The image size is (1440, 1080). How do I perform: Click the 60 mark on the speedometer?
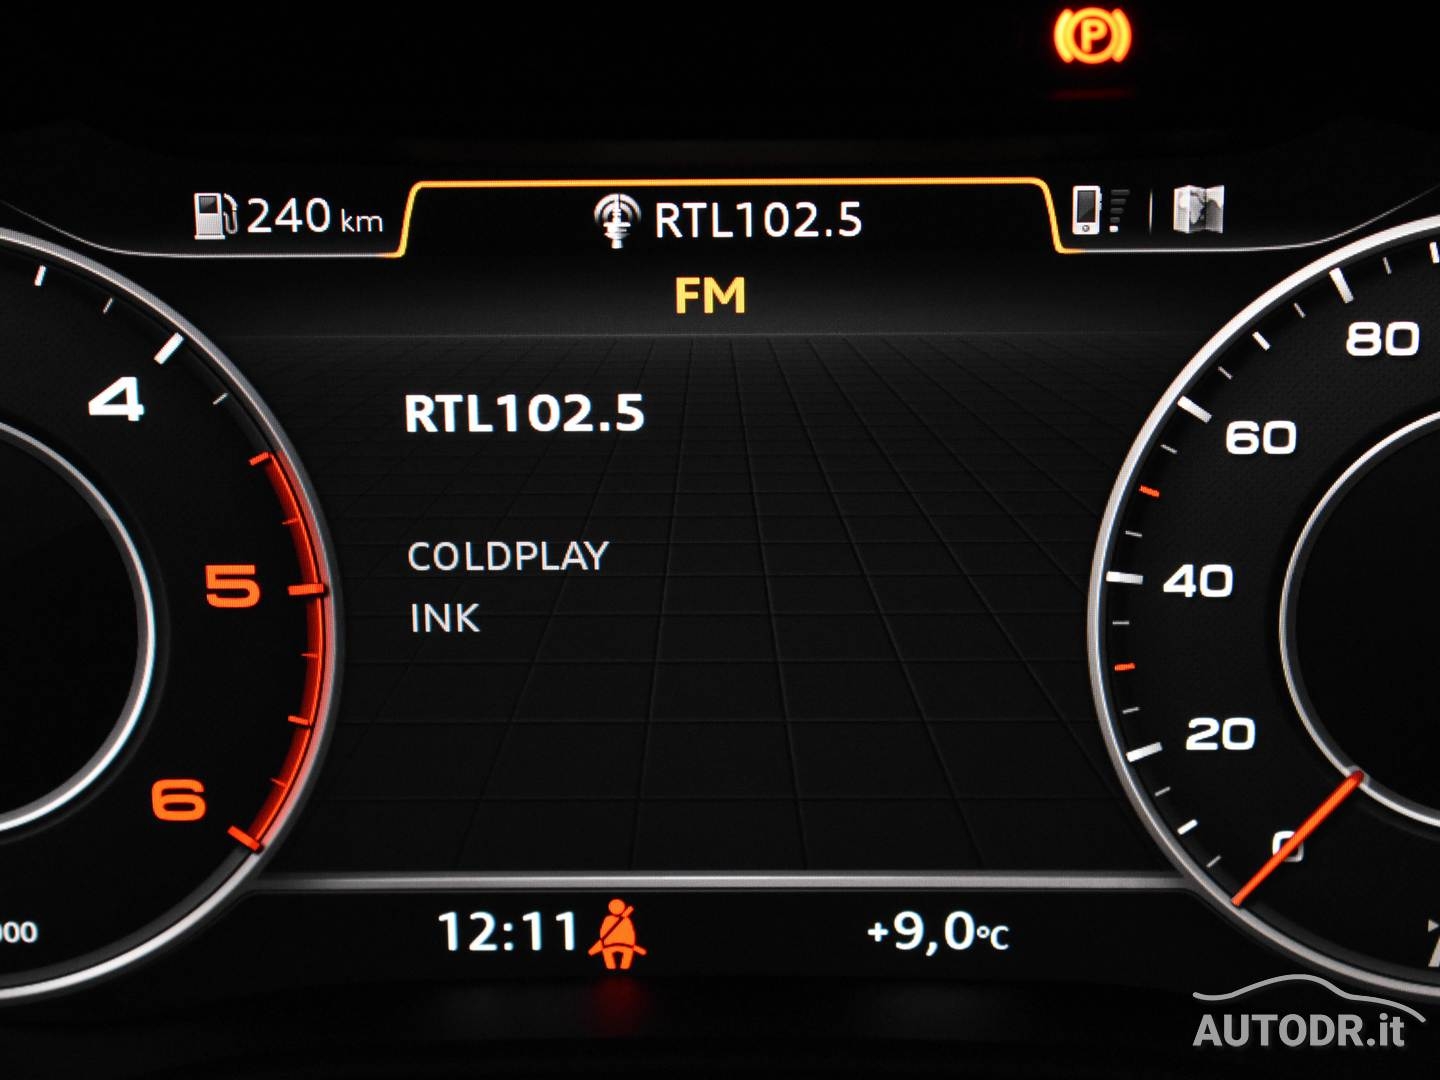tap(1260, 438)
